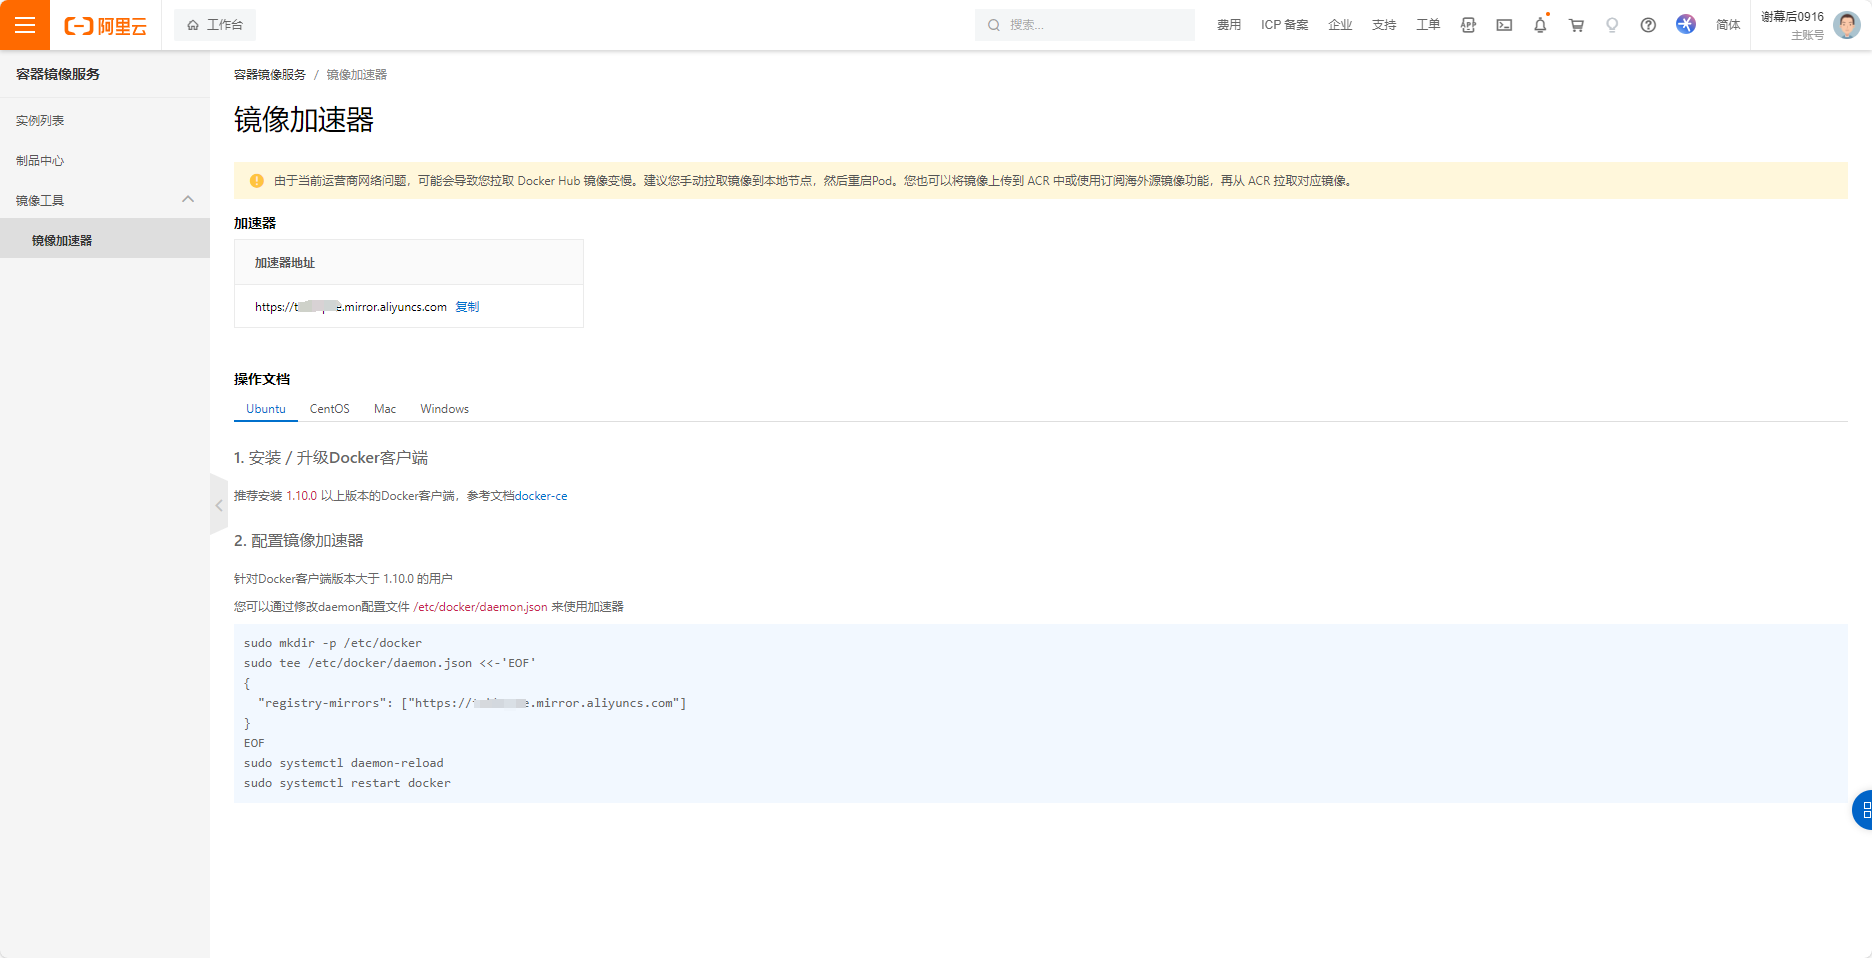Click the lightbulb tips icon
1872x958 pixels.
(1612, 25)
